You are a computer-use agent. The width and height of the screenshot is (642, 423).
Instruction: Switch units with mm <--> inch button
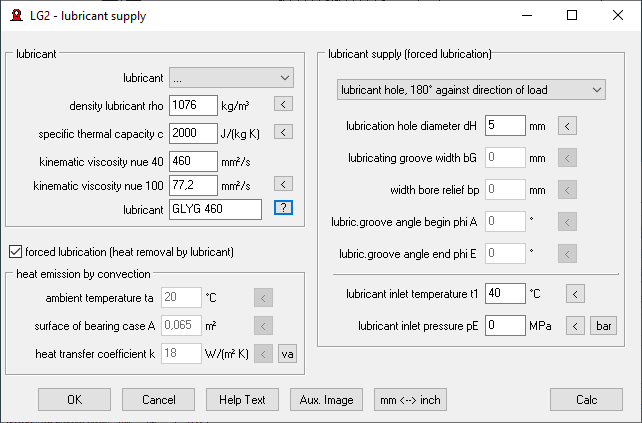click(x=407, y=399)
